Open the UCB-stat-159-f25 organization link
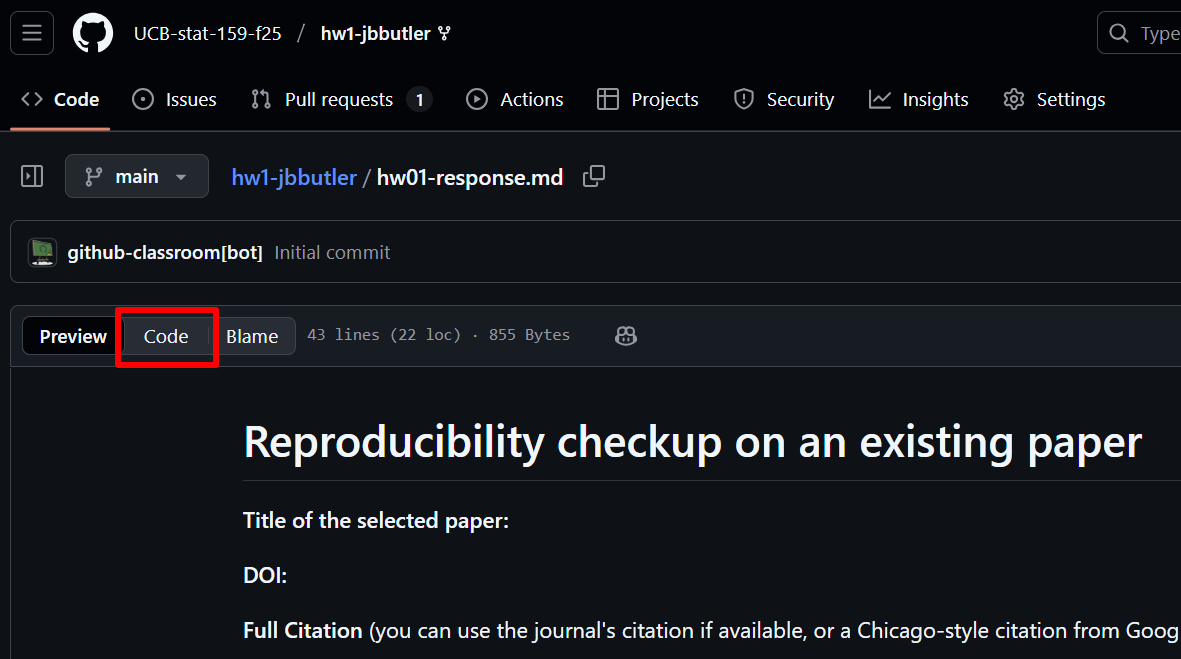Image resolution: width=1181 pixels, height=659 pixels. click(208, 34)
